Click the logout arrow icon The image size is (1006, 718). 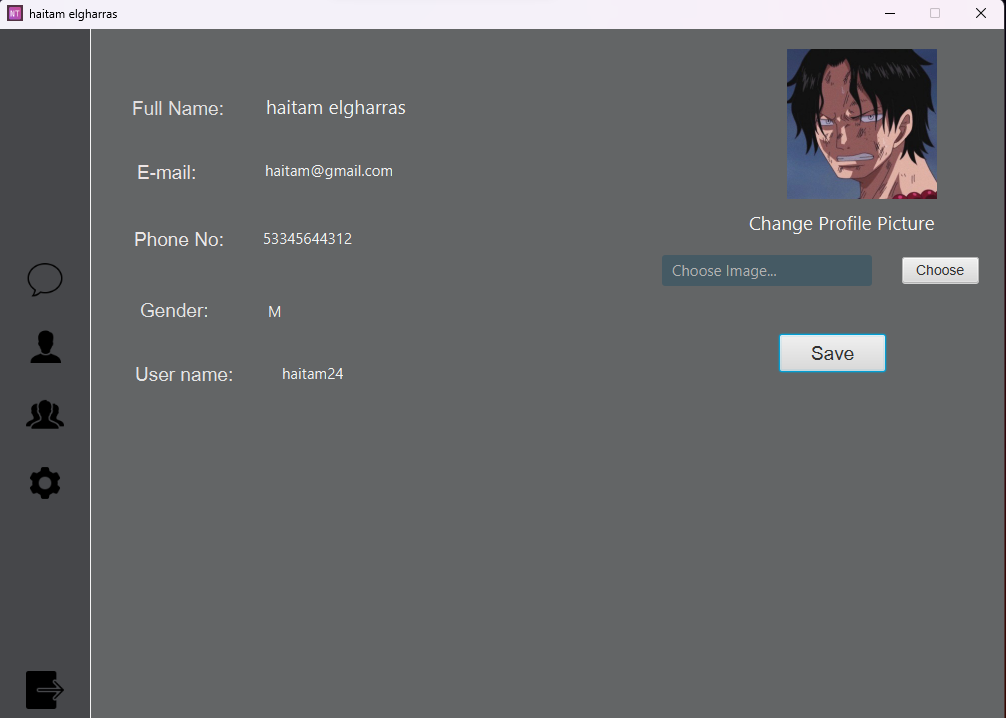pyautogui.click(x=45, y=690)
